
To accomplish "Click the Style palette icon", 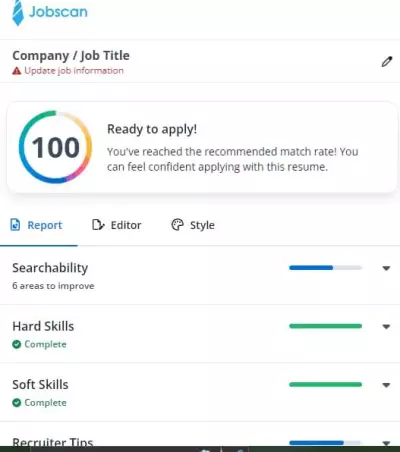I will (177, 225).
